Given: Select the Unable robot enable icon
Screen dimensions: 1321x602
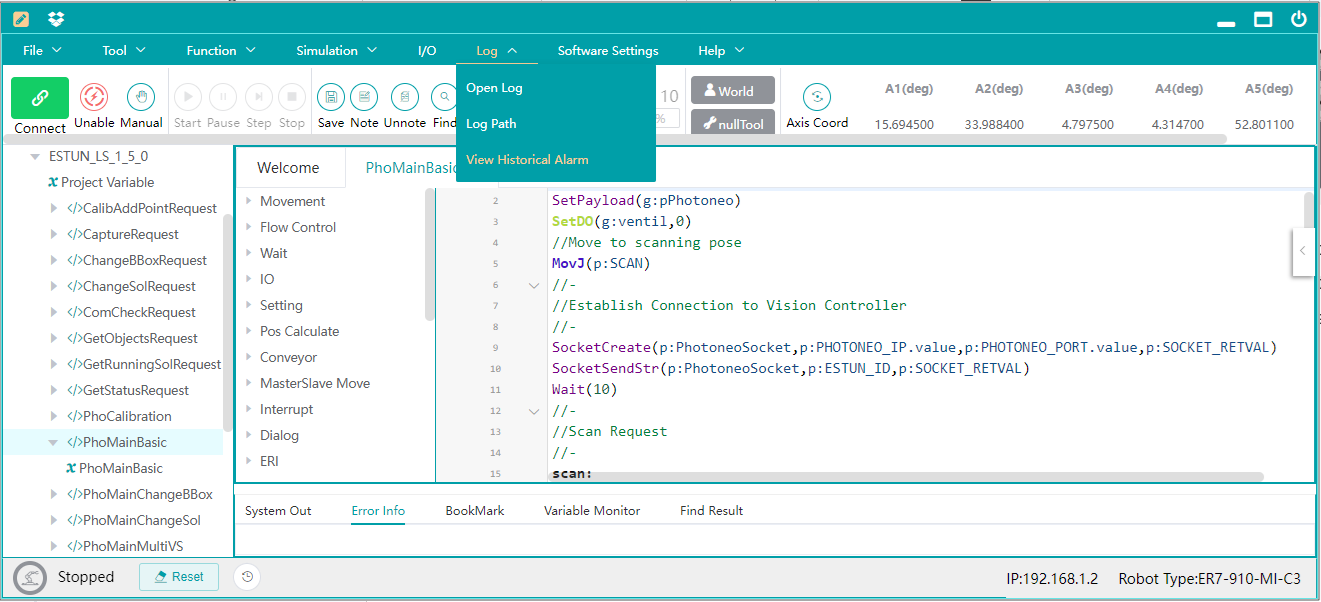Looking at the screenshot, I should 94,97.
